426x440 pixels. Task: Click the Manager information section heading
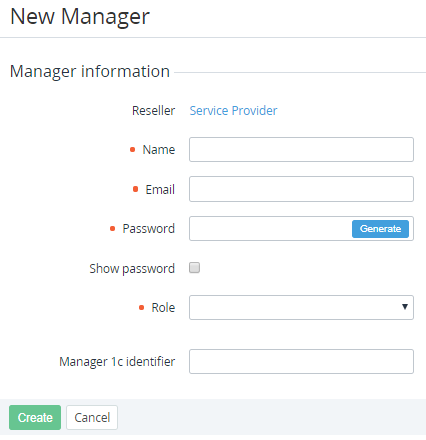[x=90, y=72]
